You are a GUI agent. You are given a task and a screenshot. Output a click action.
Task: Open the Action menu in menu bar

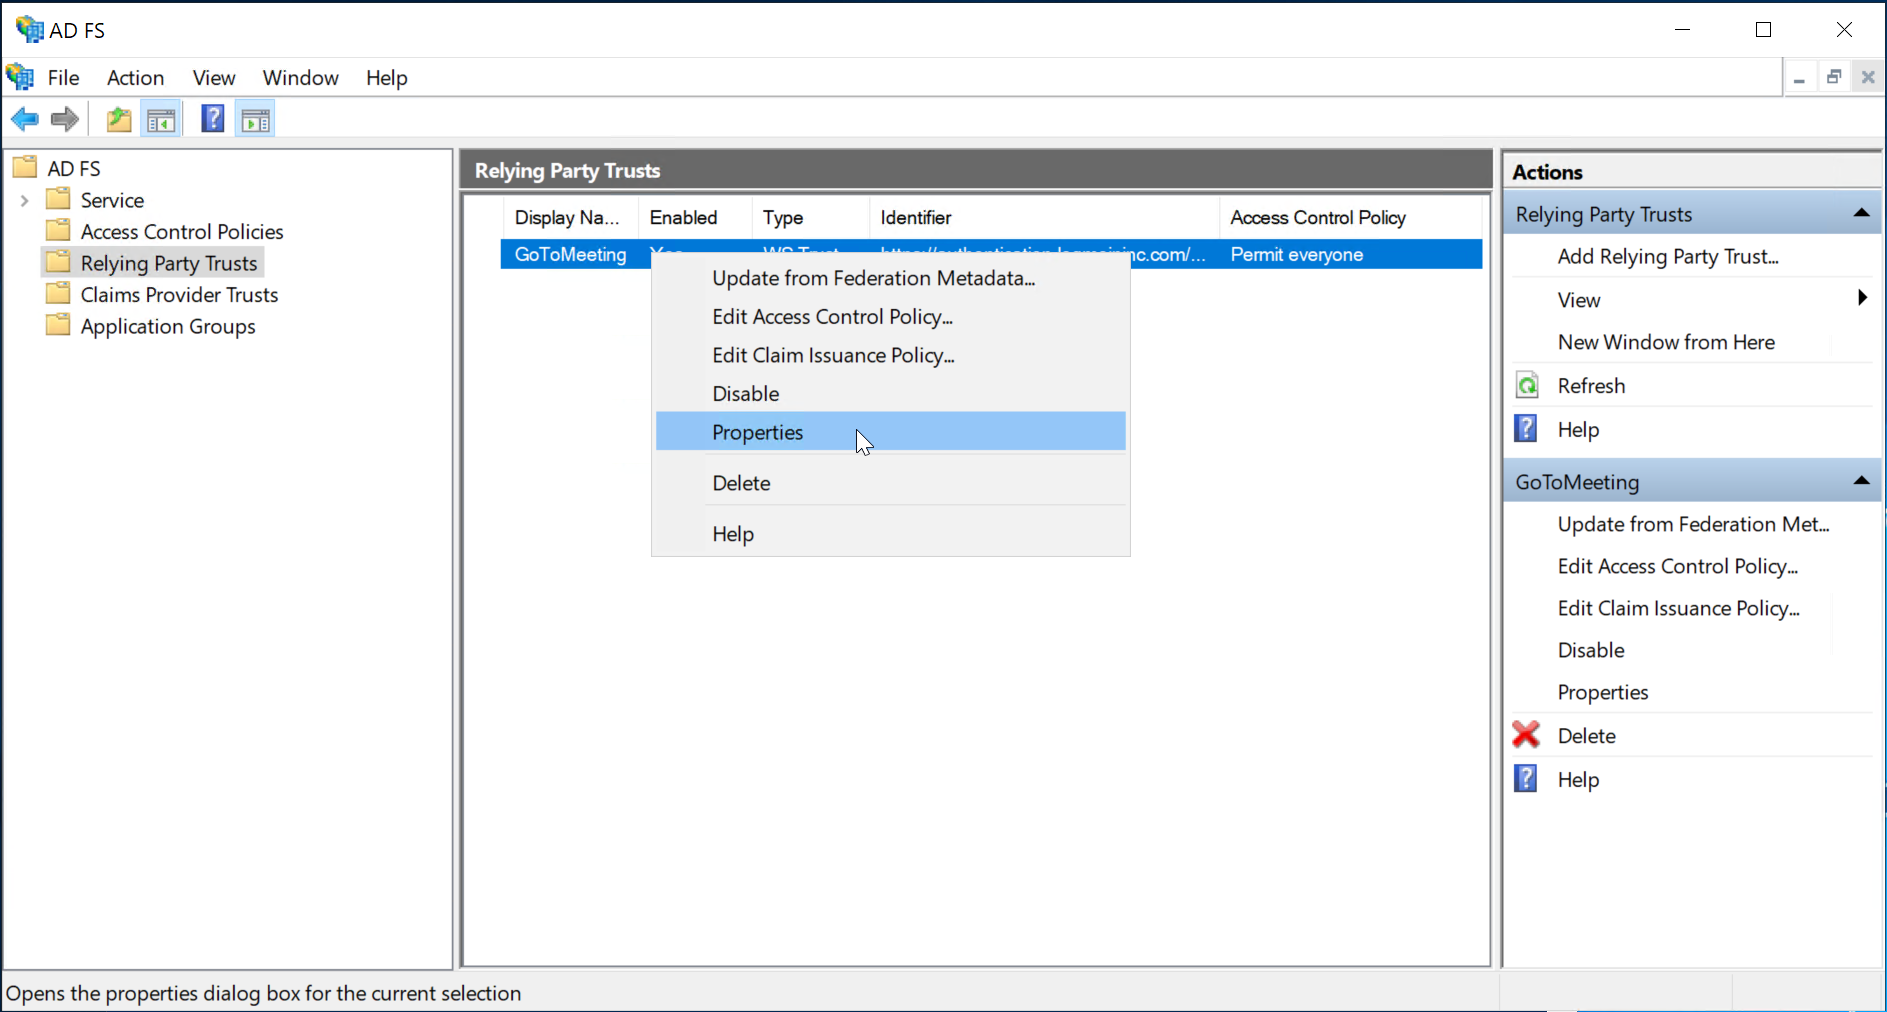(x=135, y=78)
